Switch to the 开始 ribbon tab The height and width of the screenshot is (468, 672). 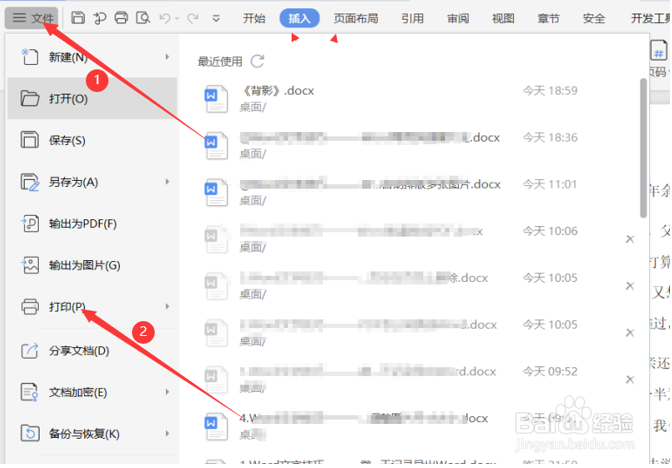254,18
